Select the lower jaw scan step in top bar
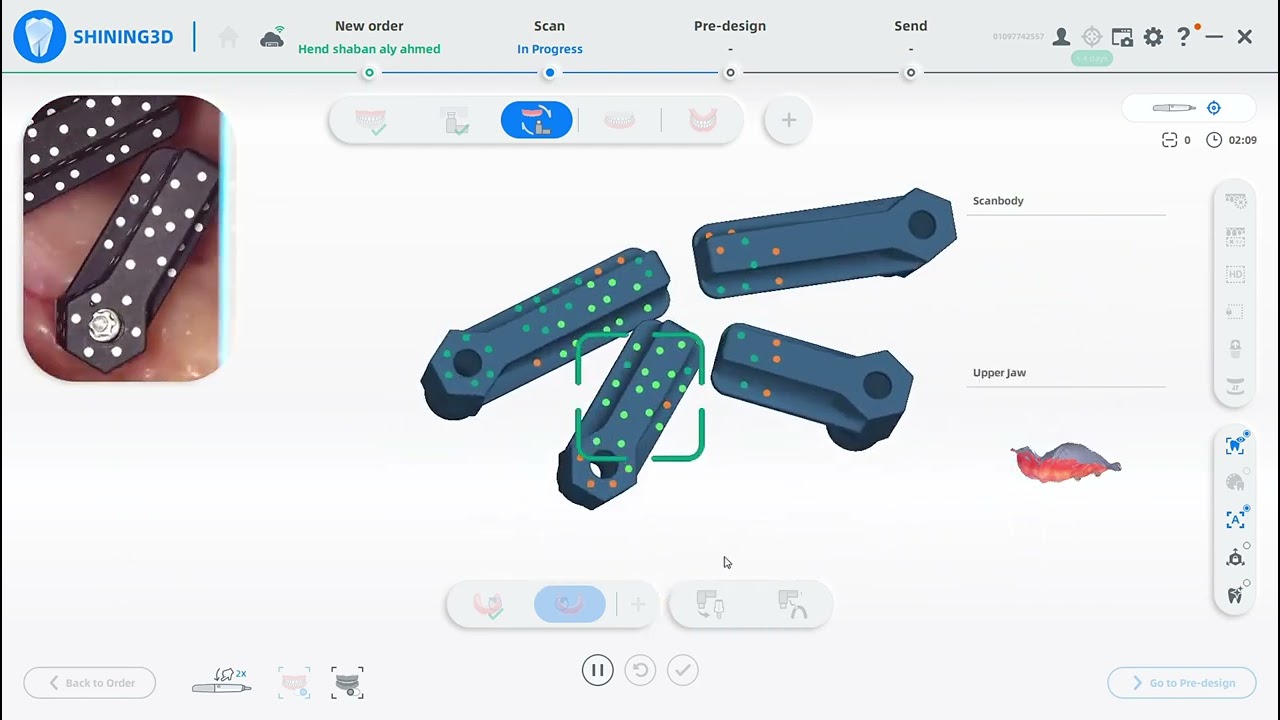The height and width of the screenshot is (720, 1280). point(703,121)
